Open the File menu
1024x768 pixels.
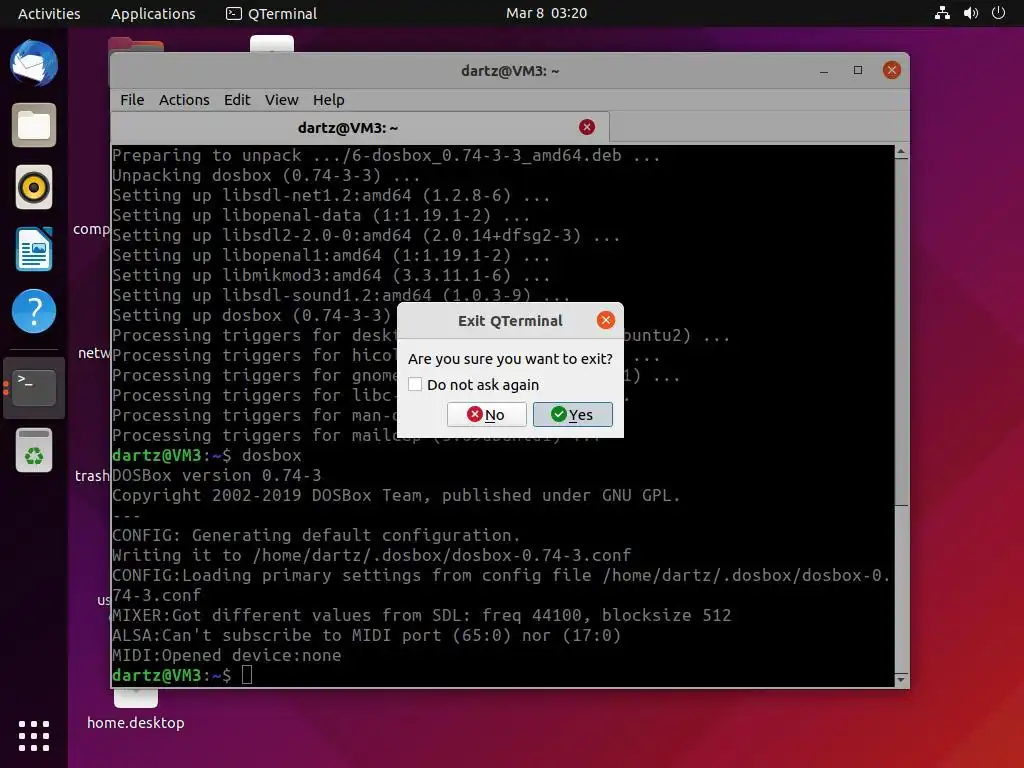coord(132,100)
